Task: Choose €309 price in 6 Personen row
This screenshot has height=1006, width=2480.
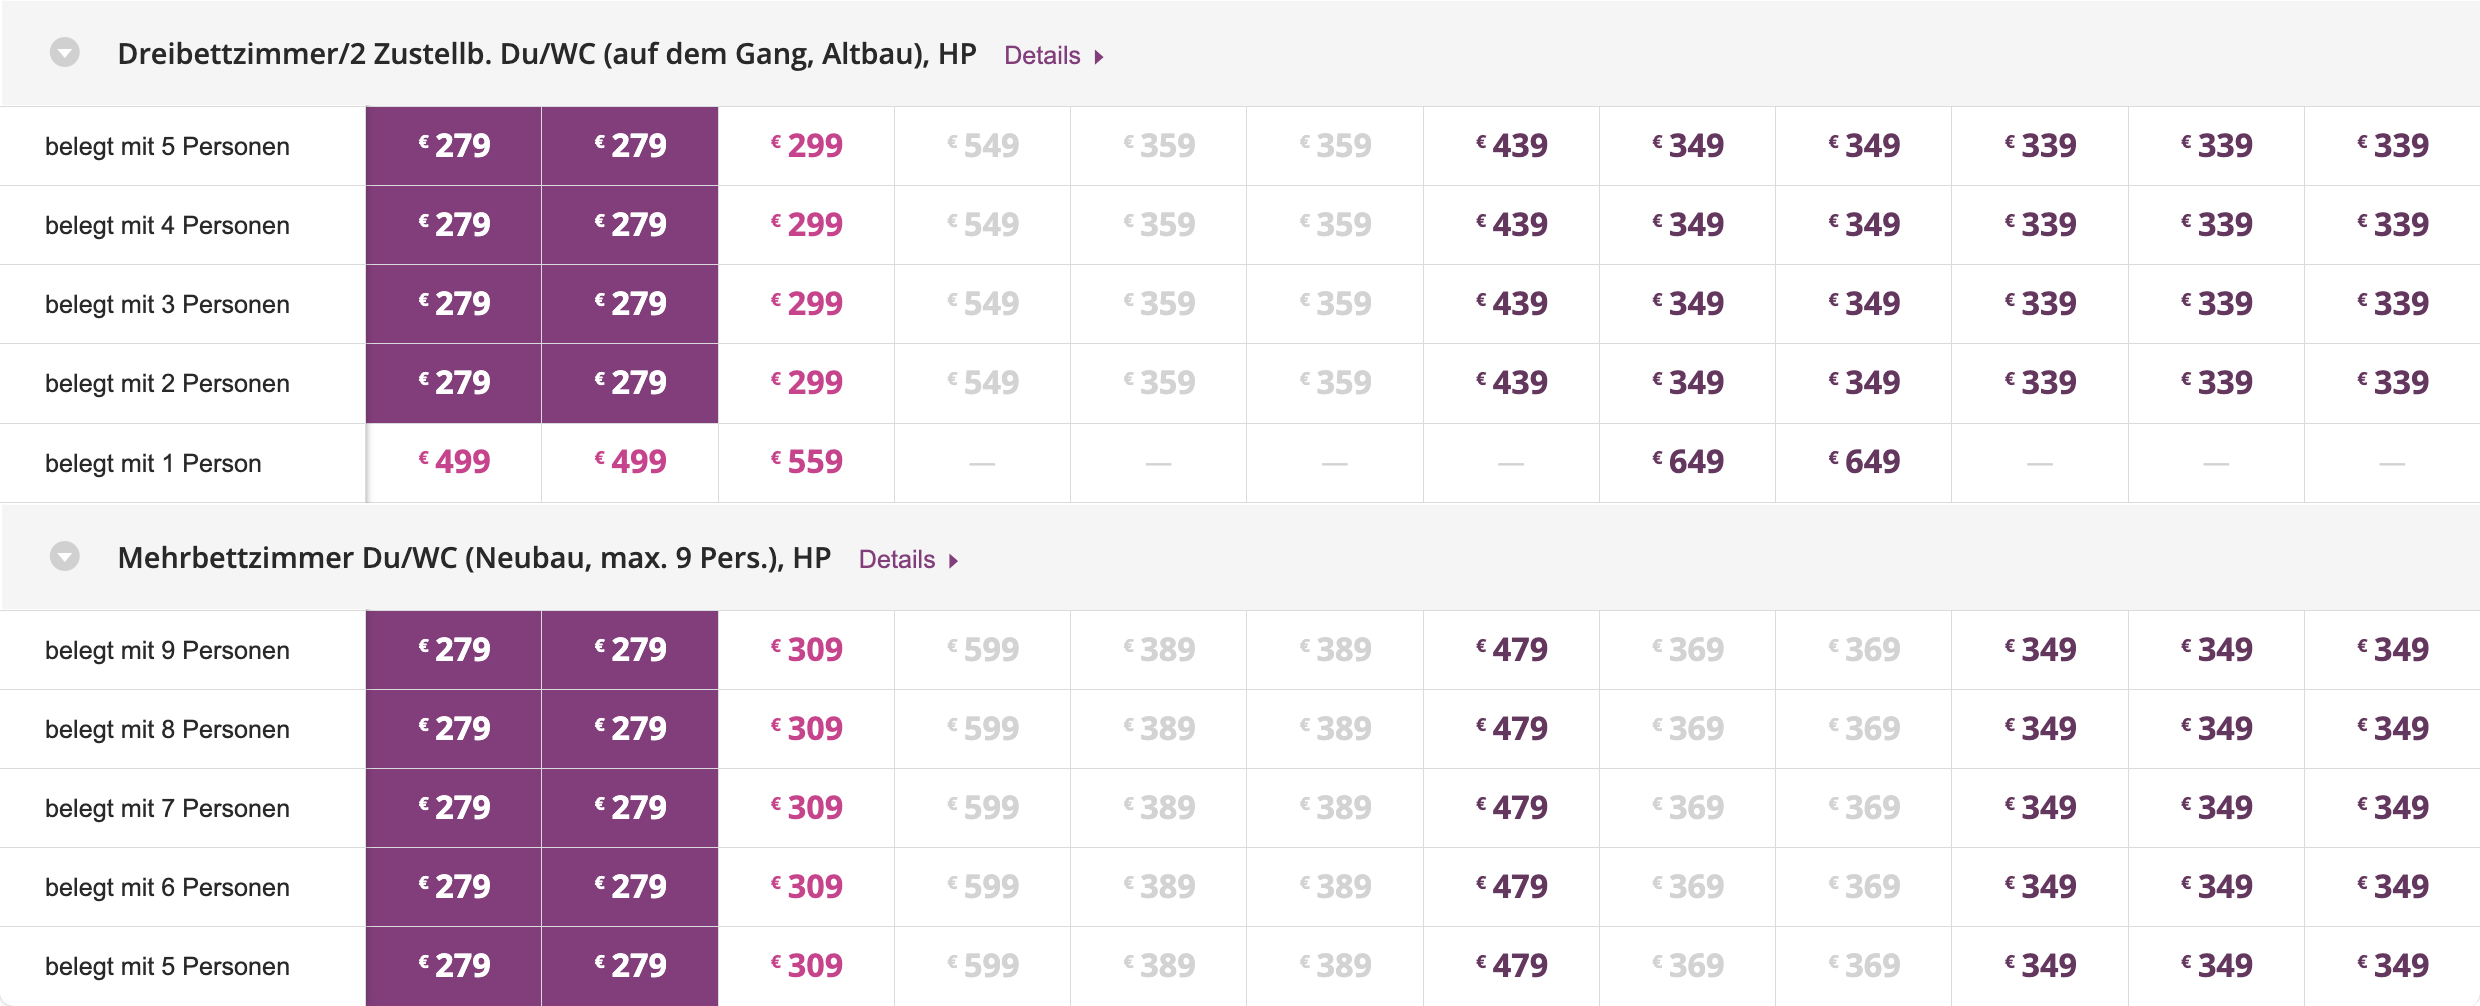Action: [x=807, y=887]
